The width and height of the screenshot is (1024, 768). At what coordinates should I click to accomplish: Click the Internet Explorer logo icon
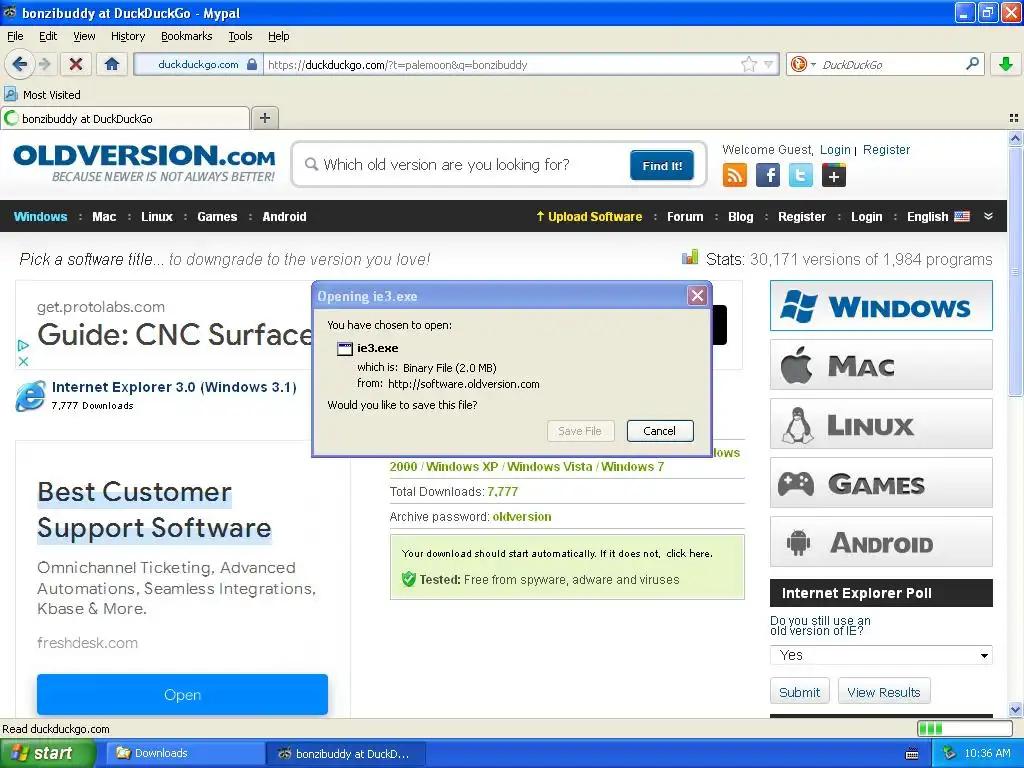pyautogui.click(x=30, y=396)
